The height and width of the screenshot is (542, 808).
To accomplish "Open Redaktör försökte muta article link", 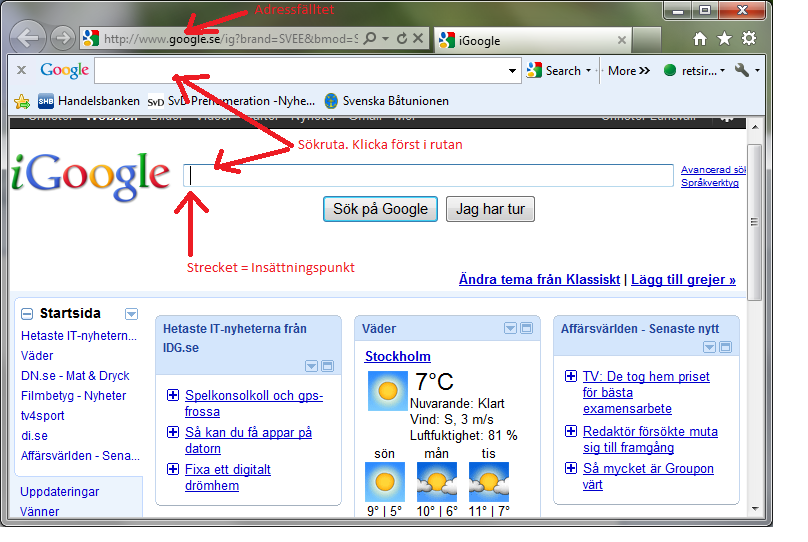I will (x=650, y=439).
